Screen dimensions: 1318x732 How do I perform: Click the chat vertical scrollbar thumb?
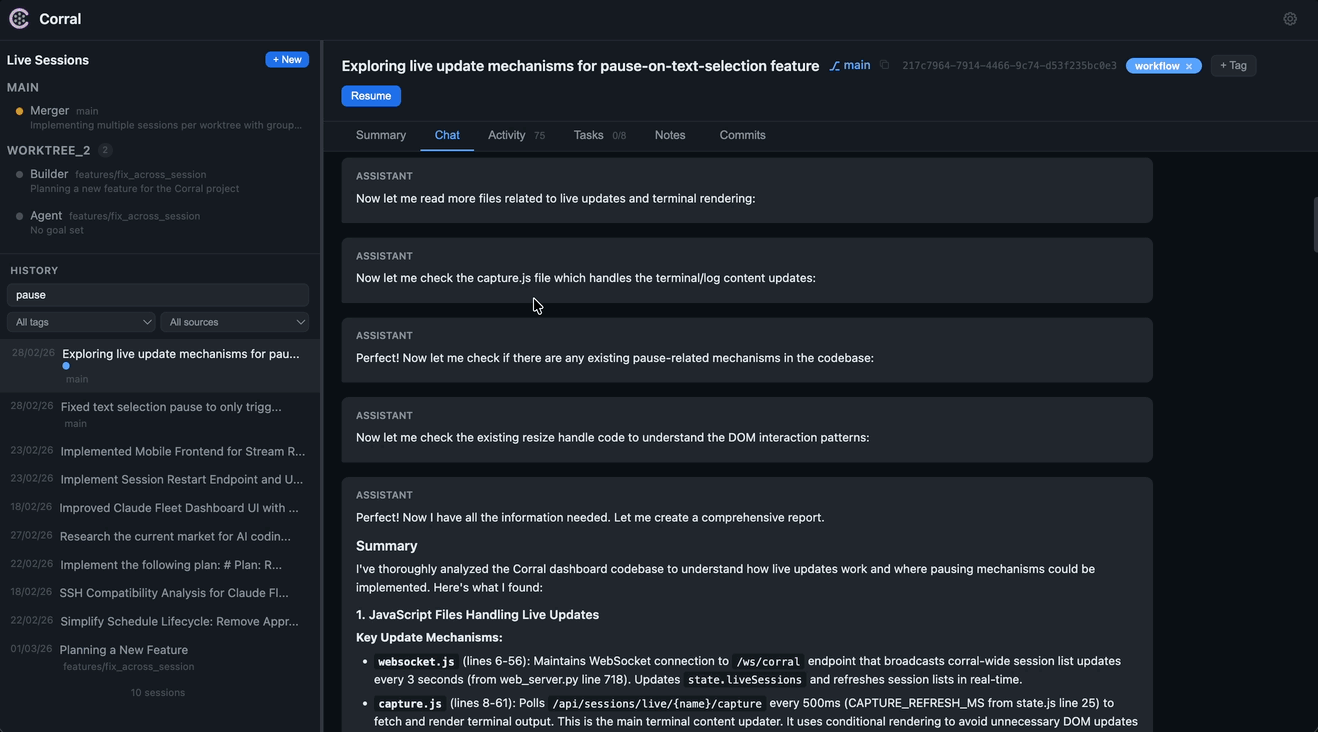1314,225
